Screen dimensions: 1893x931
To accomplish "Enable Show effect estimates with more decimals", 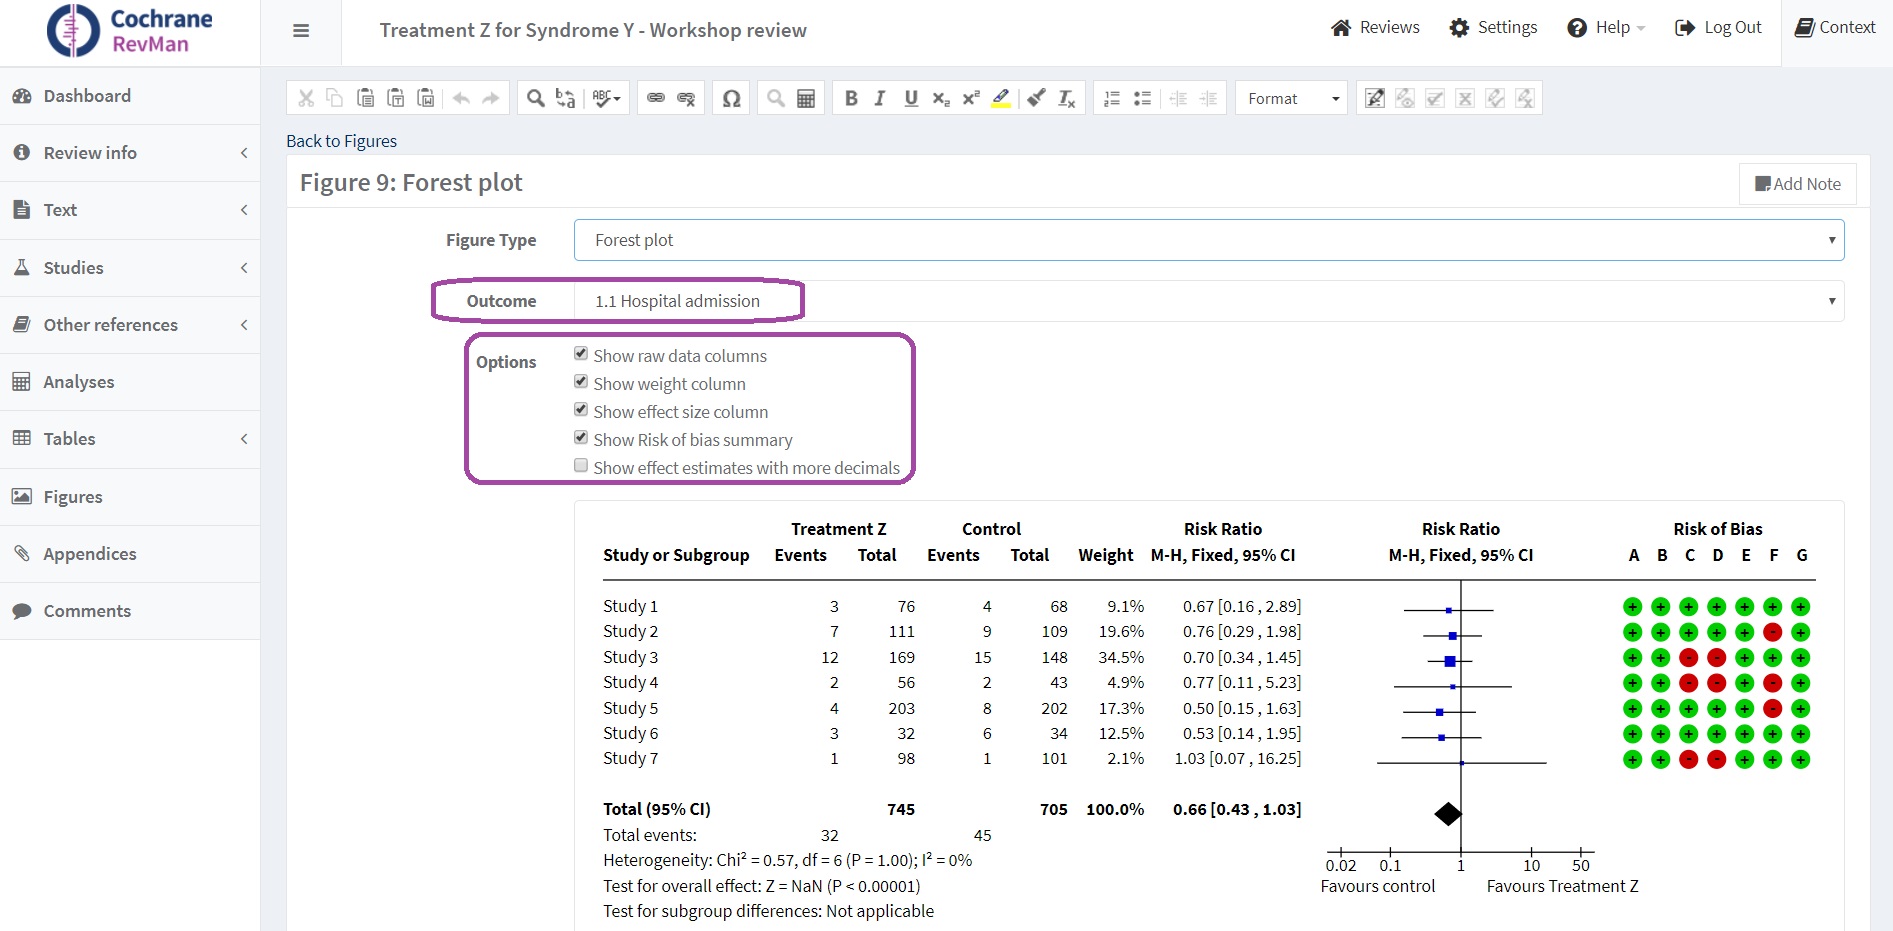I will (581, 466).
